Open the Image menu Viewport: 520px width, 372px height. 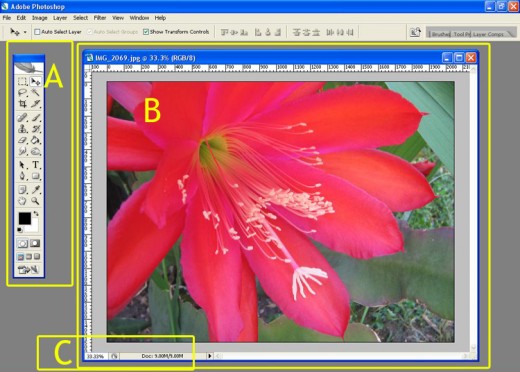39,18
